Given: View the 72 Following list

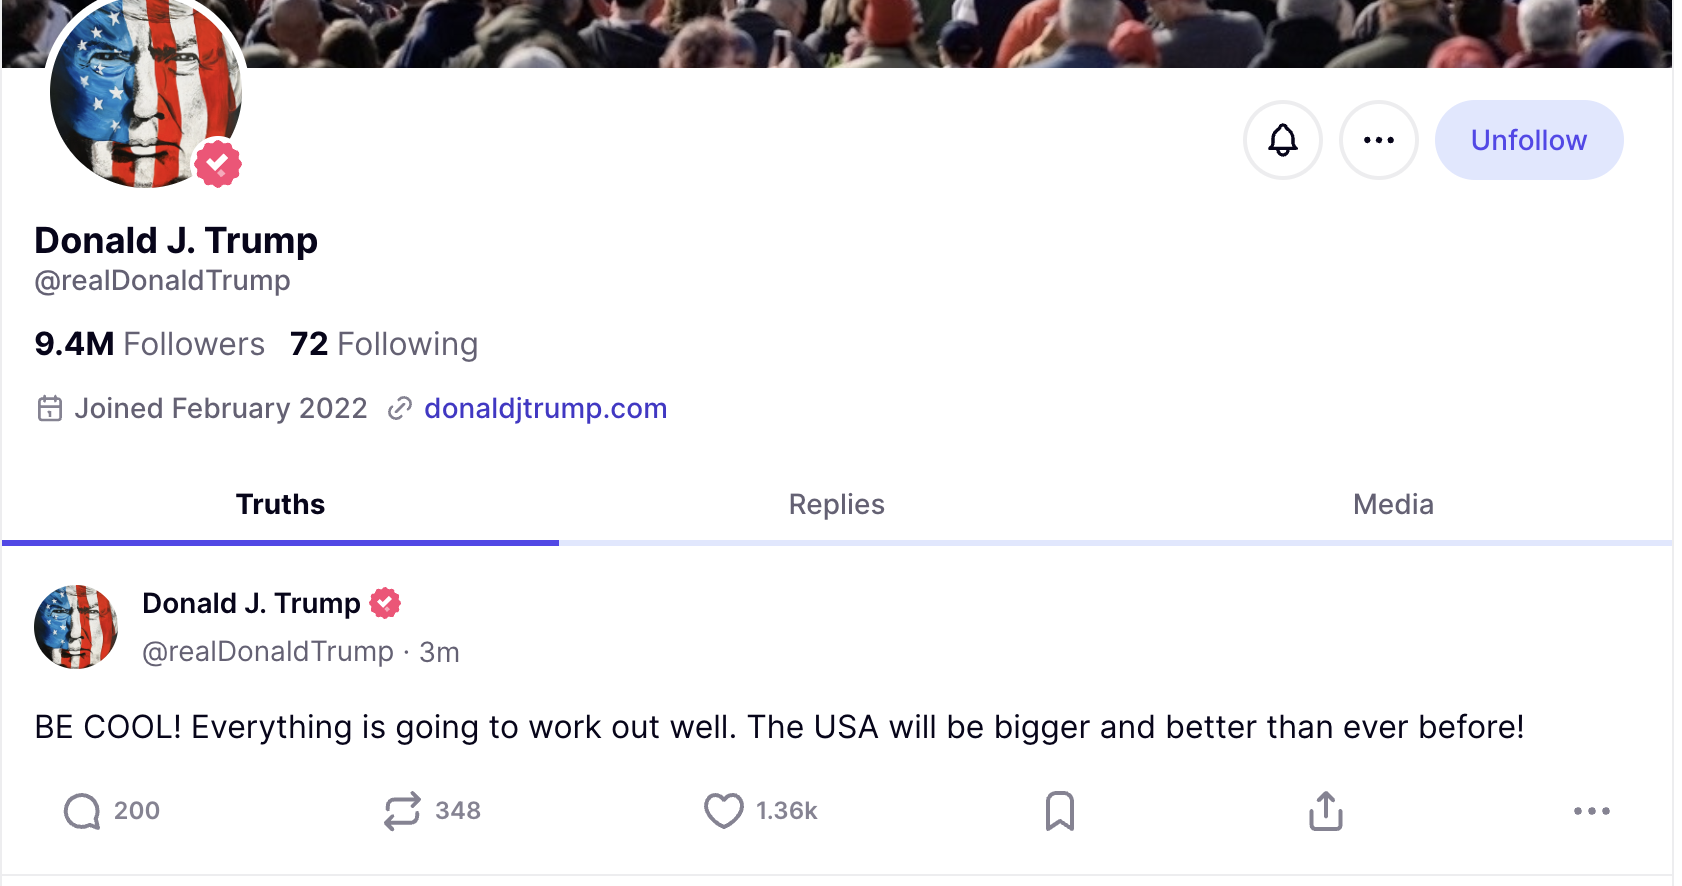Looking at the screenshot, I should (x=384, y=344).
